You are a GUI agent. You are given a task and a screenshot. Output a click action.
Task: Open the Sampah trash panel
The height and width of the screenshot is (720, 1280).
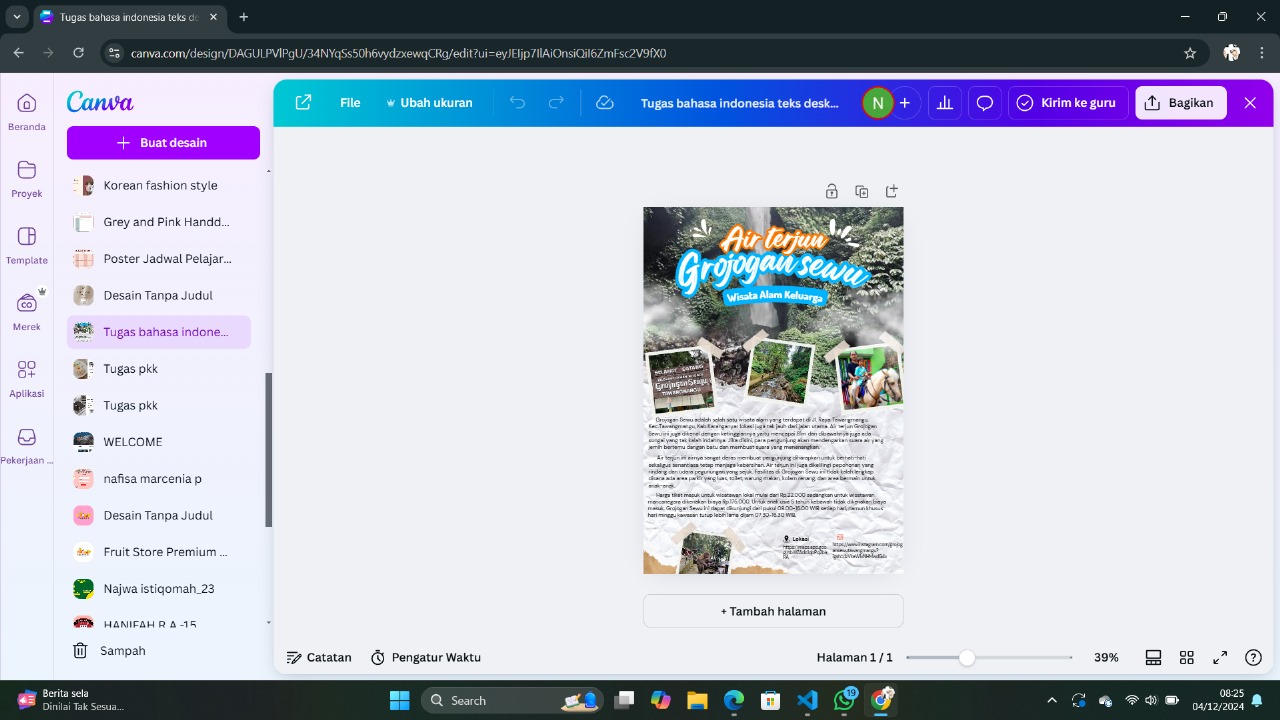[122, 650]
